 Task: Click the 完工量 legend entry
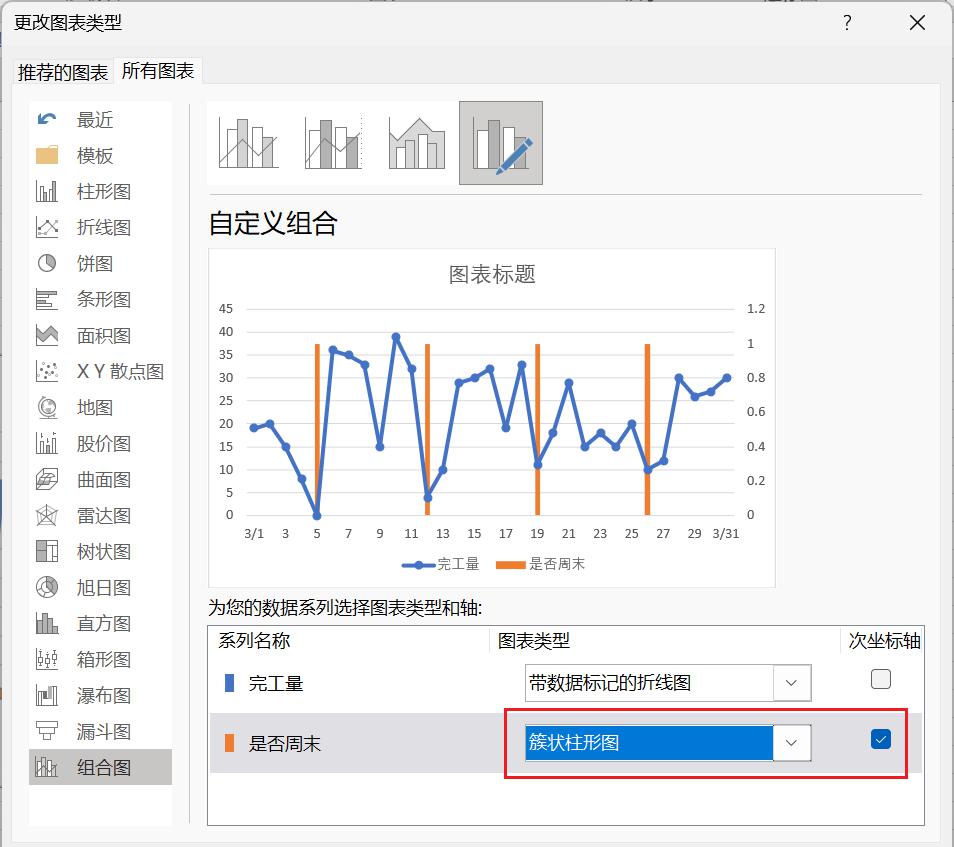[440, 564]
